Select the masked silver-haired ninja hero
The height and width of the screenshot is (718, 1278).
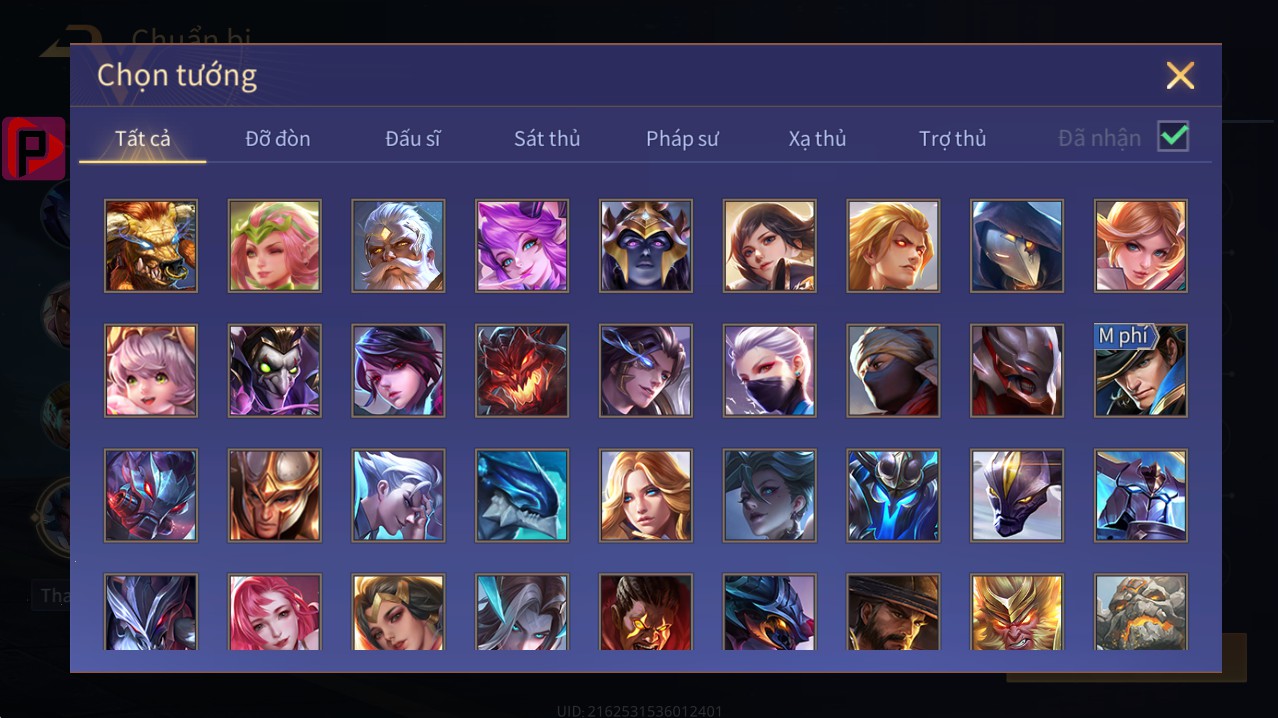770,371
